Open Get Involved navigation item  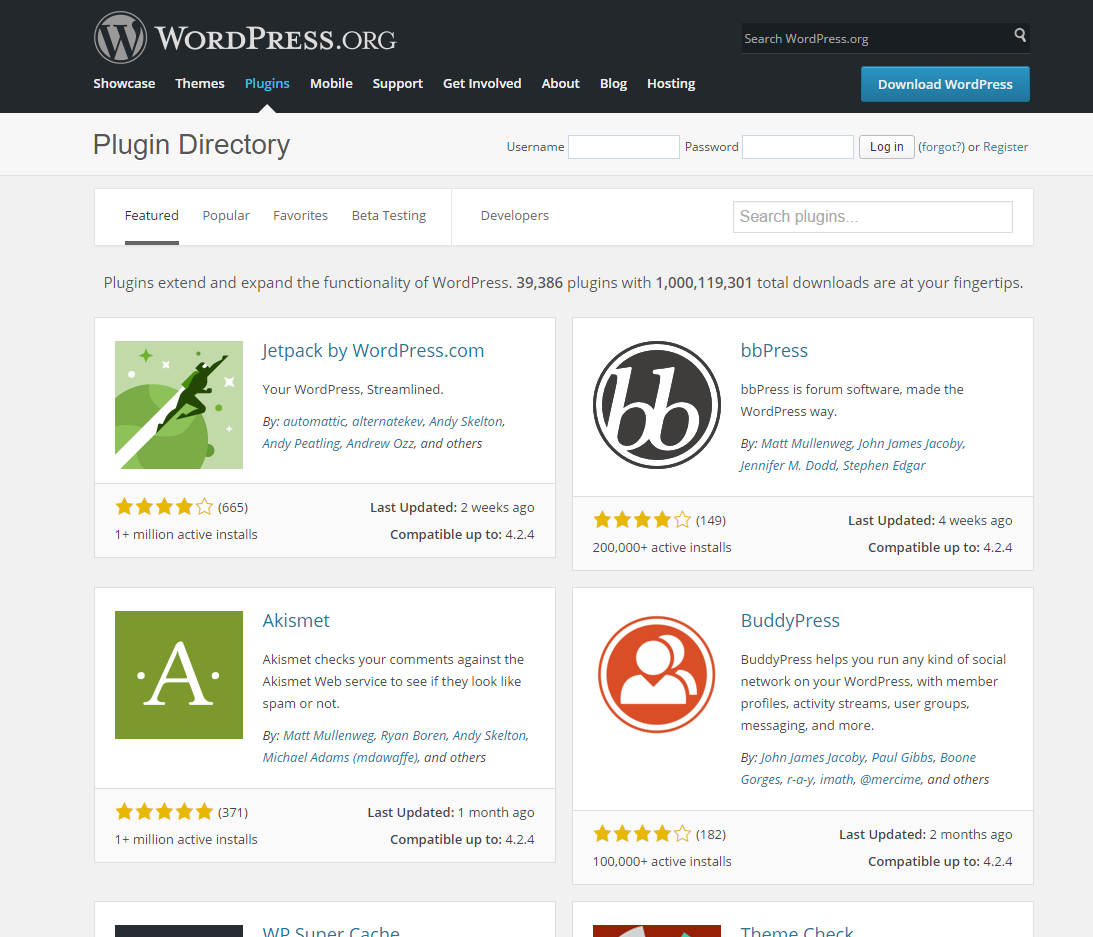pos(482,84)
